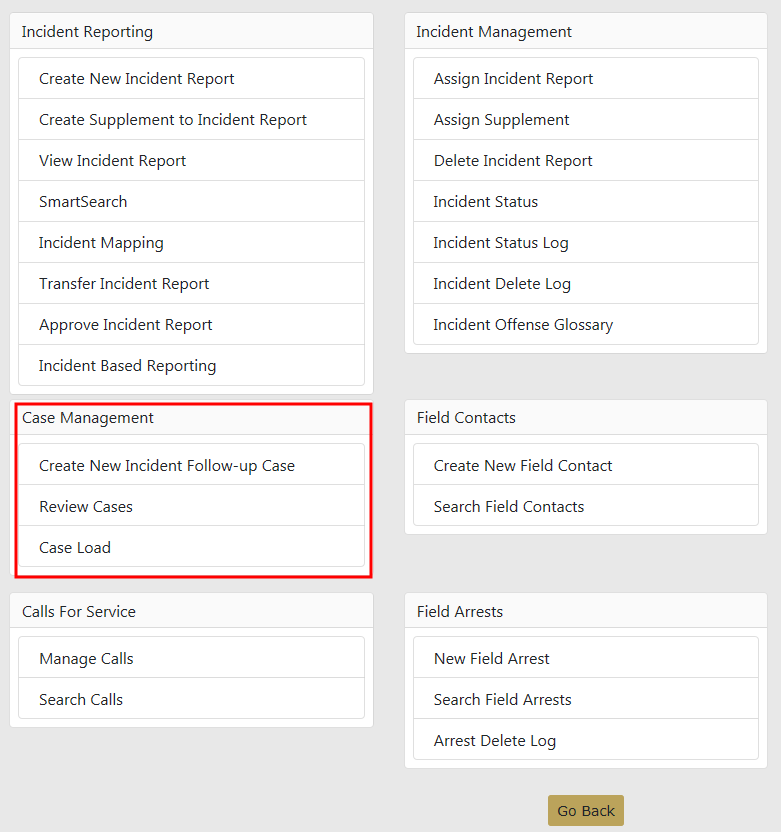Screen dimensions: 781x832
Task: Choose Transfer Incident Report
Action: pos(124,284)
